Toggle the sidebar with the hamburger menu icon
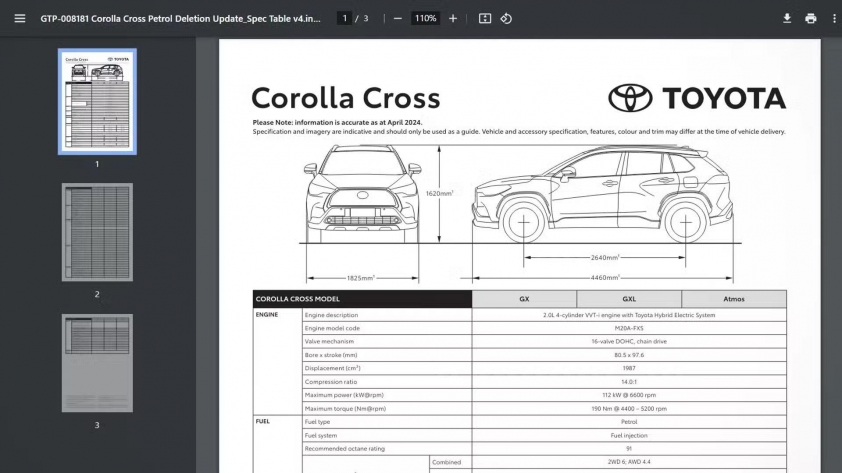The width and height of the screenshot is (842, 473). tap(20, 18)
